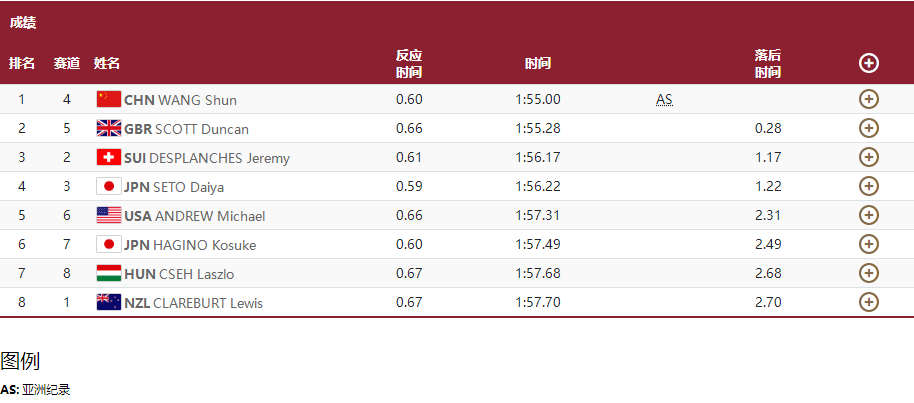Click the Great Britain flag icon
The image size is (914, 403).
click(109, 128)
